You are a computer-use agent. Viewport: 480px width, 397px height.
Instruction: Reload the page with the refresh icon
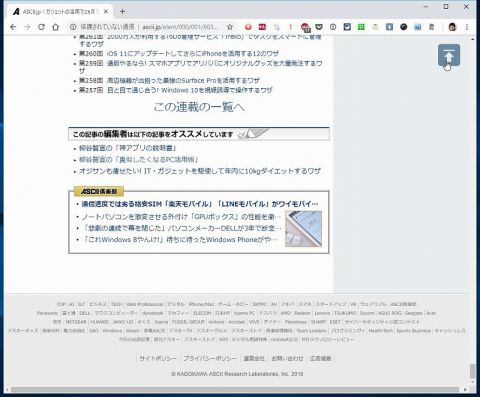[x=41, y=27]
